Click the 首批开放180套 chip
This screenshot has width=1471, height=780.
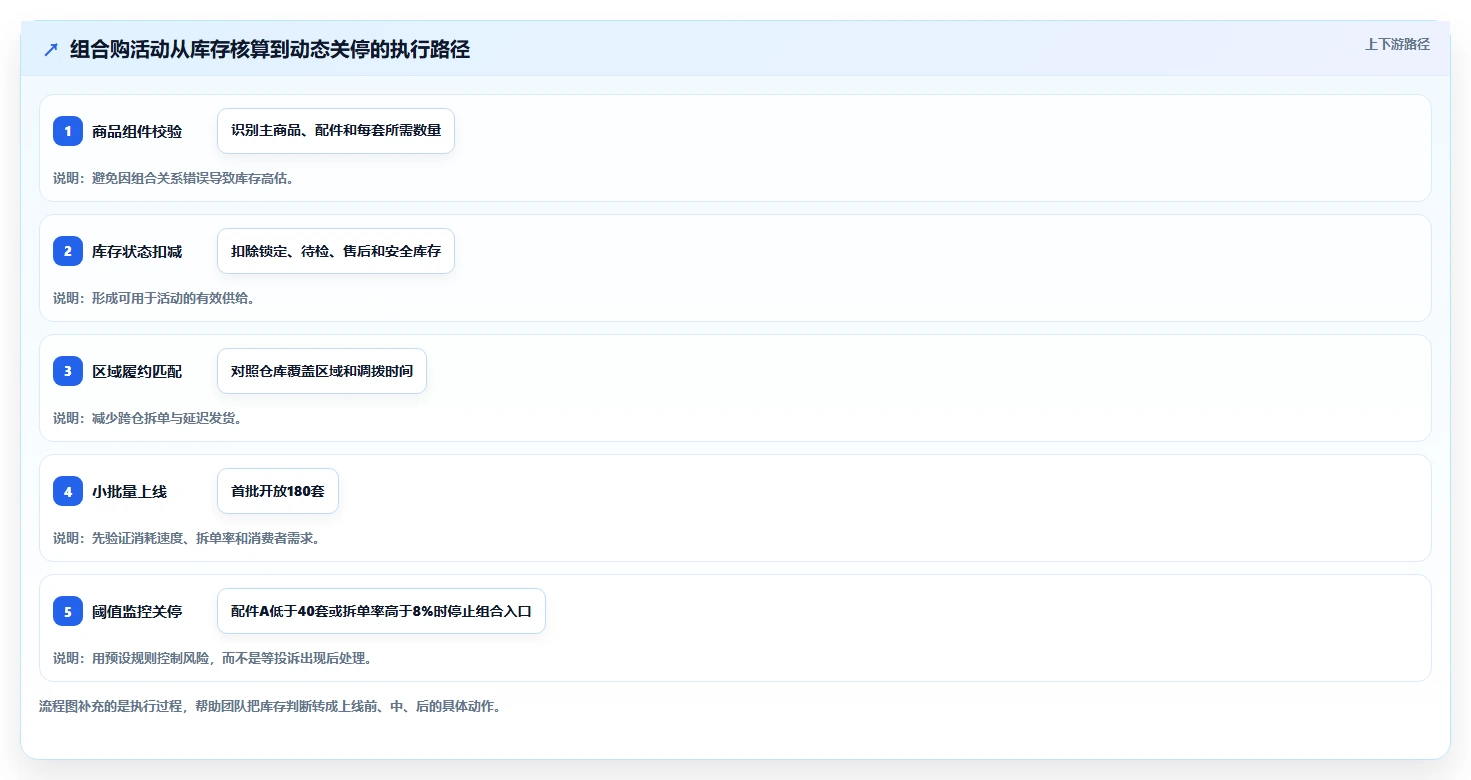[x=278, y=491]
